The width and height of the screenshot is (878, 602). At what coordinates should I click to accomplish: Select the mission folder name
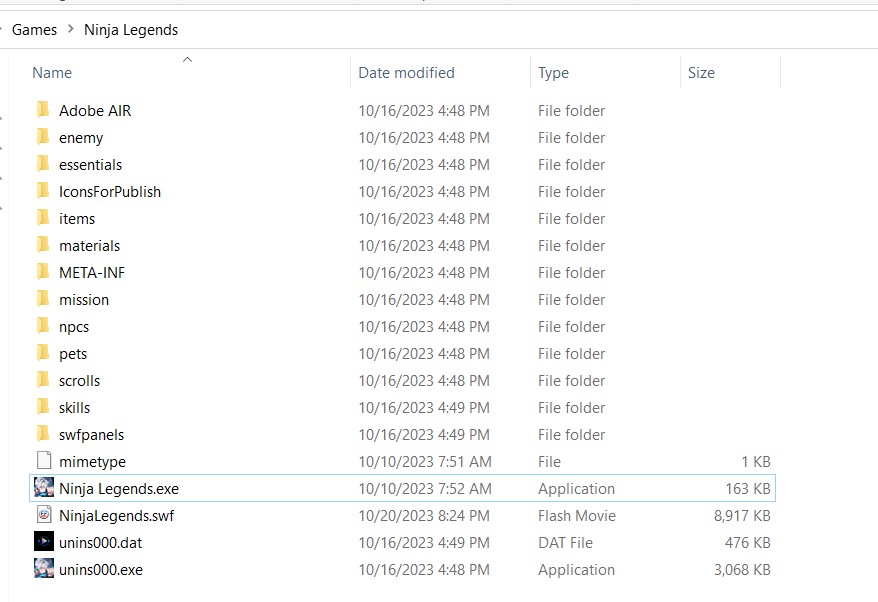tap(84, 300)
